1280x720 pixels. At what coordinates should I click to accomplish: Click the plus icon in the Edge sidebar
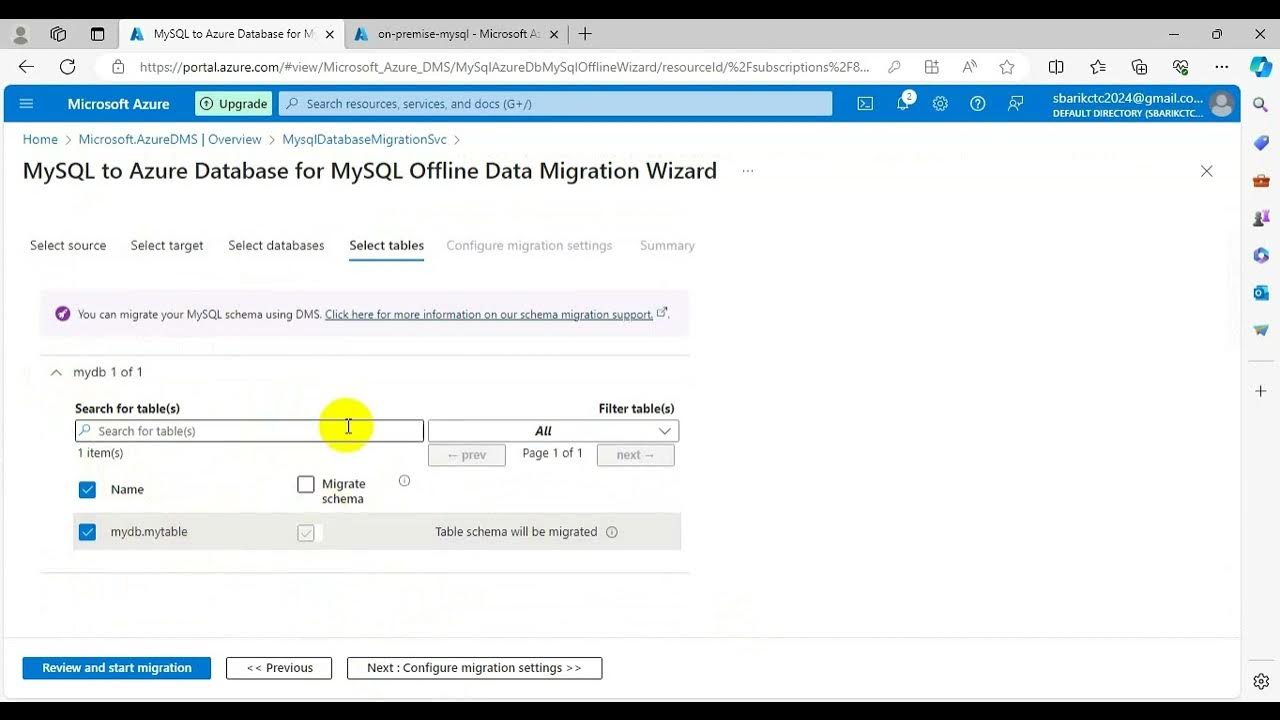click(x=1261, y=391)
